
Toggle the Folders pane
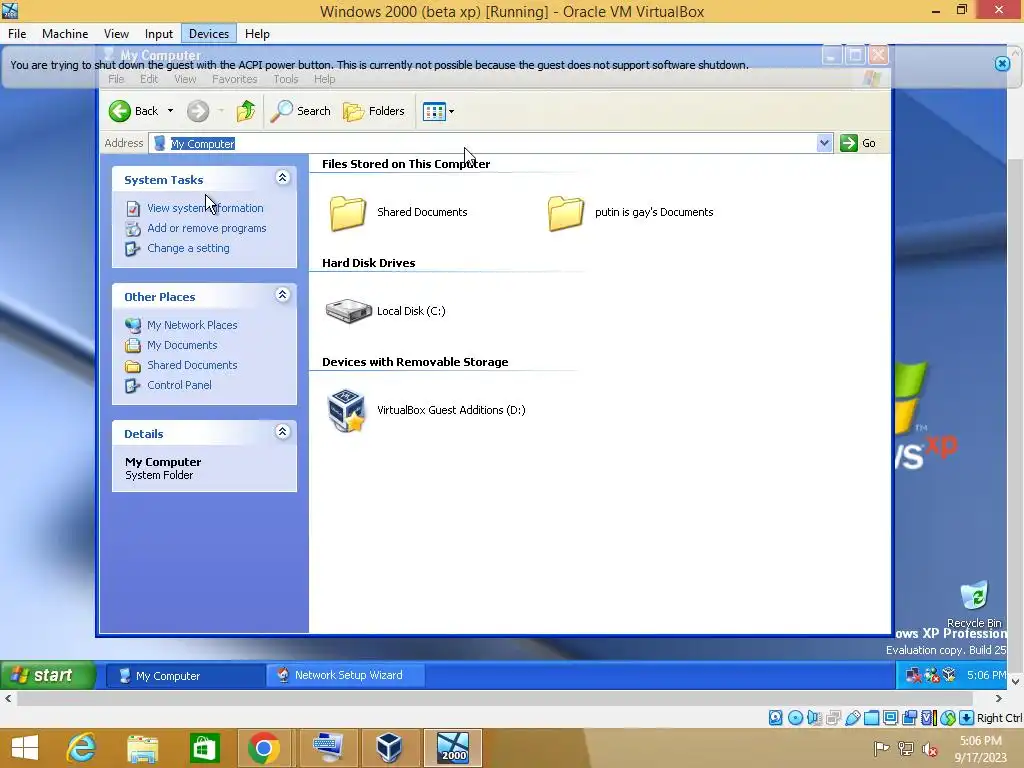(x=374, y=111)
